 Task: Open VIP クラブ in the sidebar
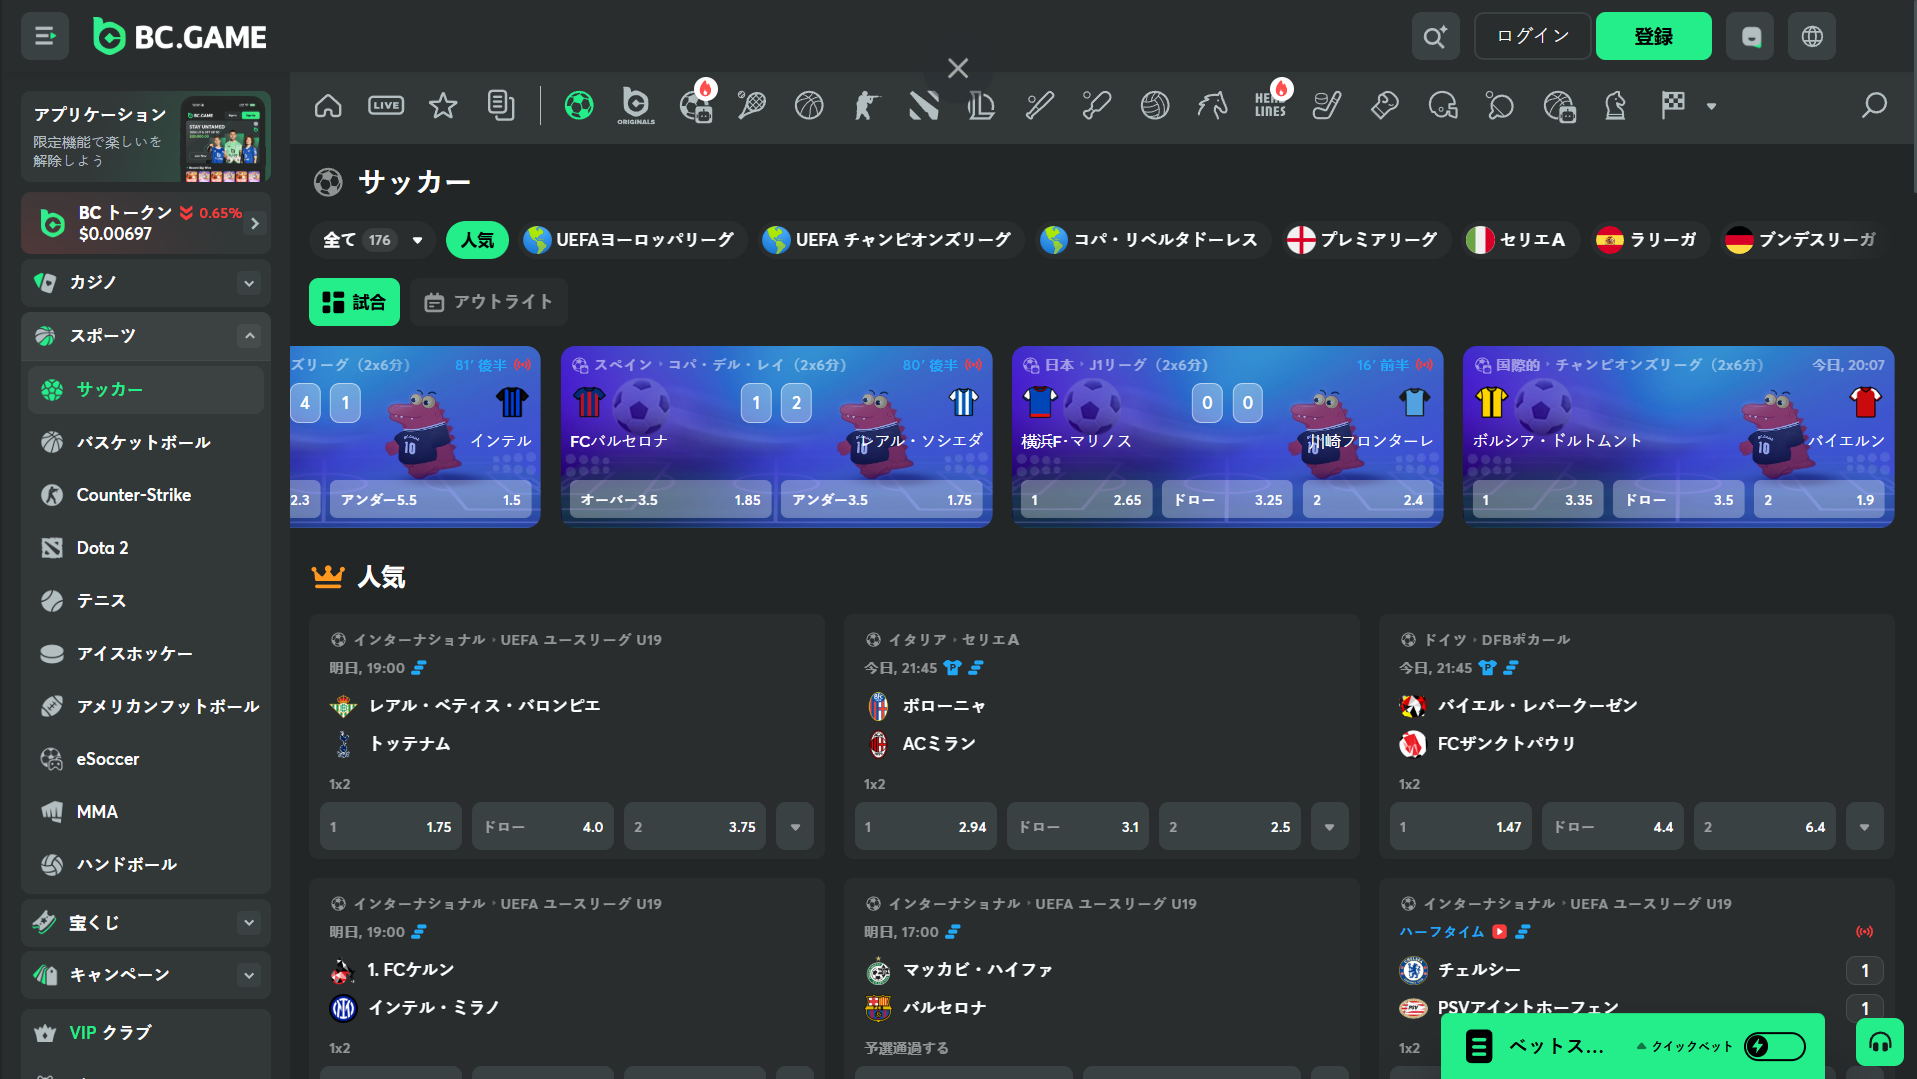click(146, 1033)
